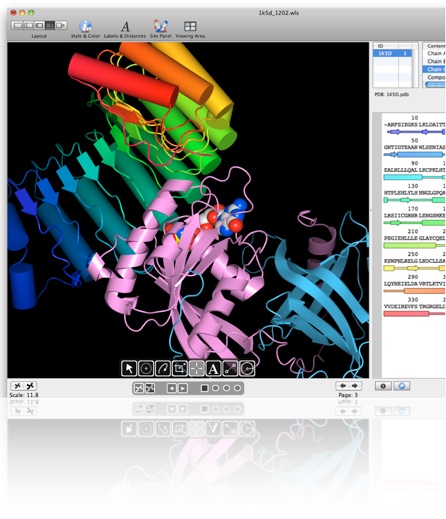446x519 pixels.
Task: Click the Scale: 11.8 readout
Action: pos(24,395)
